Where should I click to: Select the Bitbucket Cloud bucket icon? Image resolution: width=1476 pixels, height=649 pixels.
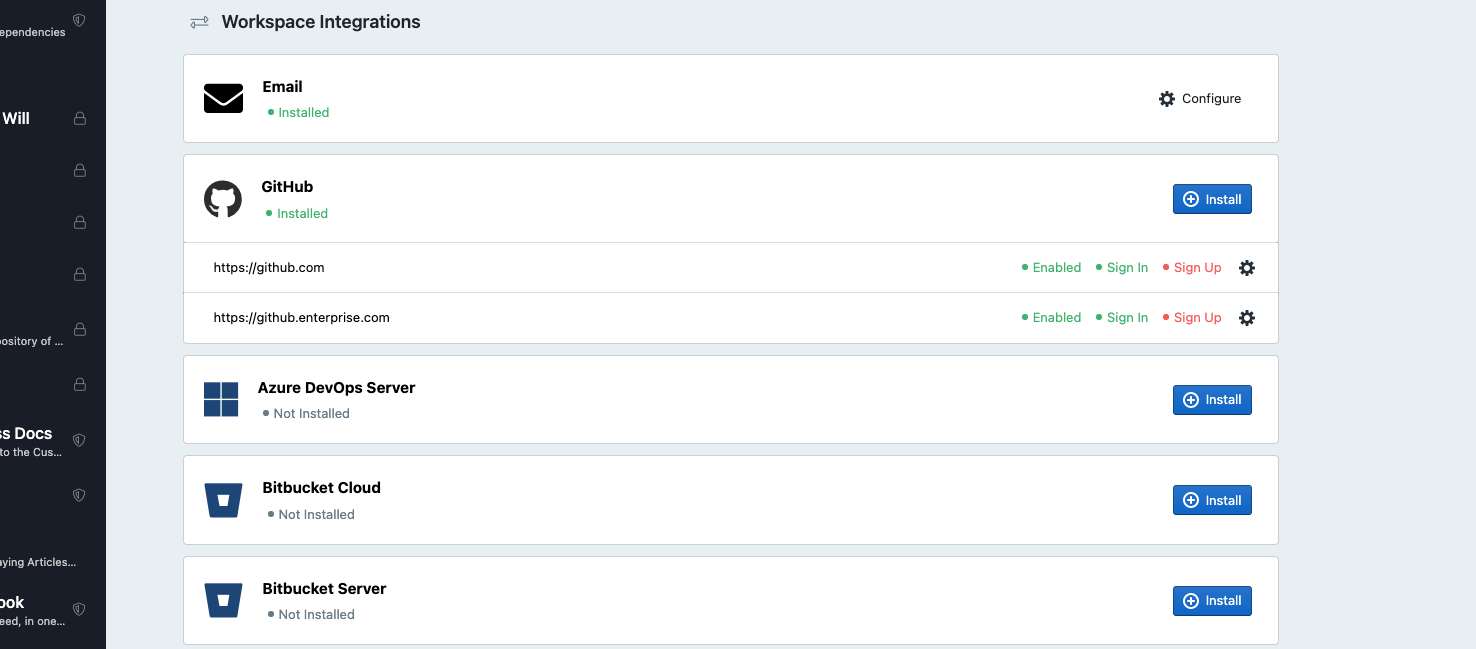[x=222, y=500]
